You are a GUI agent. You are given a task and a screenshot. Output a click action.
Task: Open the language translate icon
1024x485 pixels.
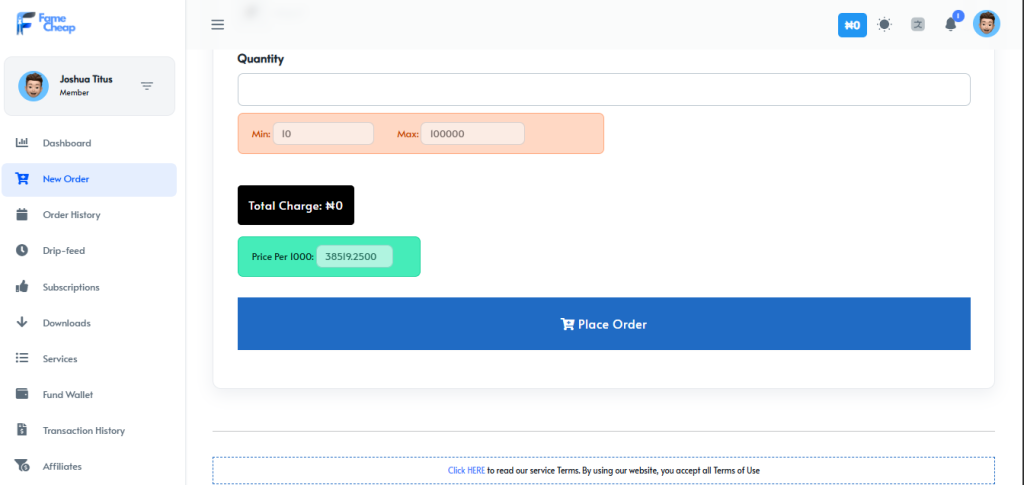tap(918, 25)
